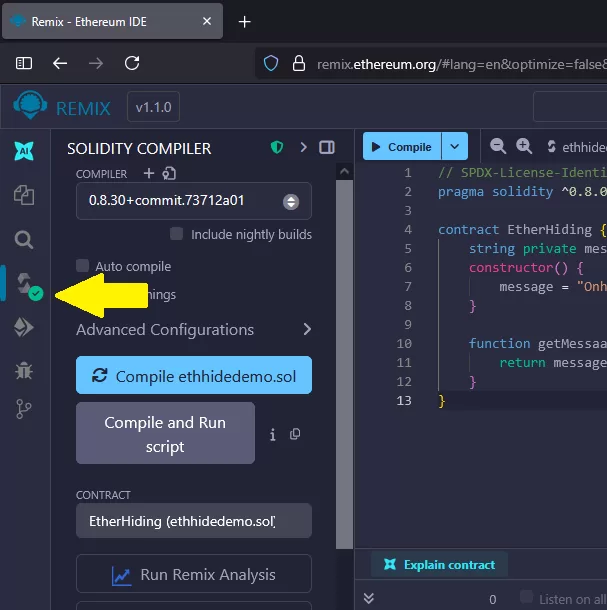This screenshot has width=607, height=610.
Task: Open the Git source control icon
Action: [24, 409]
